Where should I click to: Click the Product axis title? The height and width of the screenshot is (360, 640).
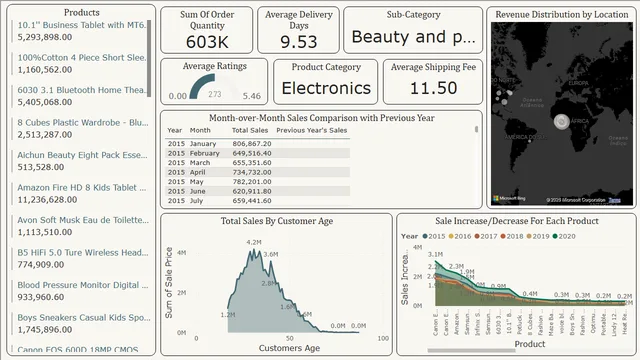530,344
